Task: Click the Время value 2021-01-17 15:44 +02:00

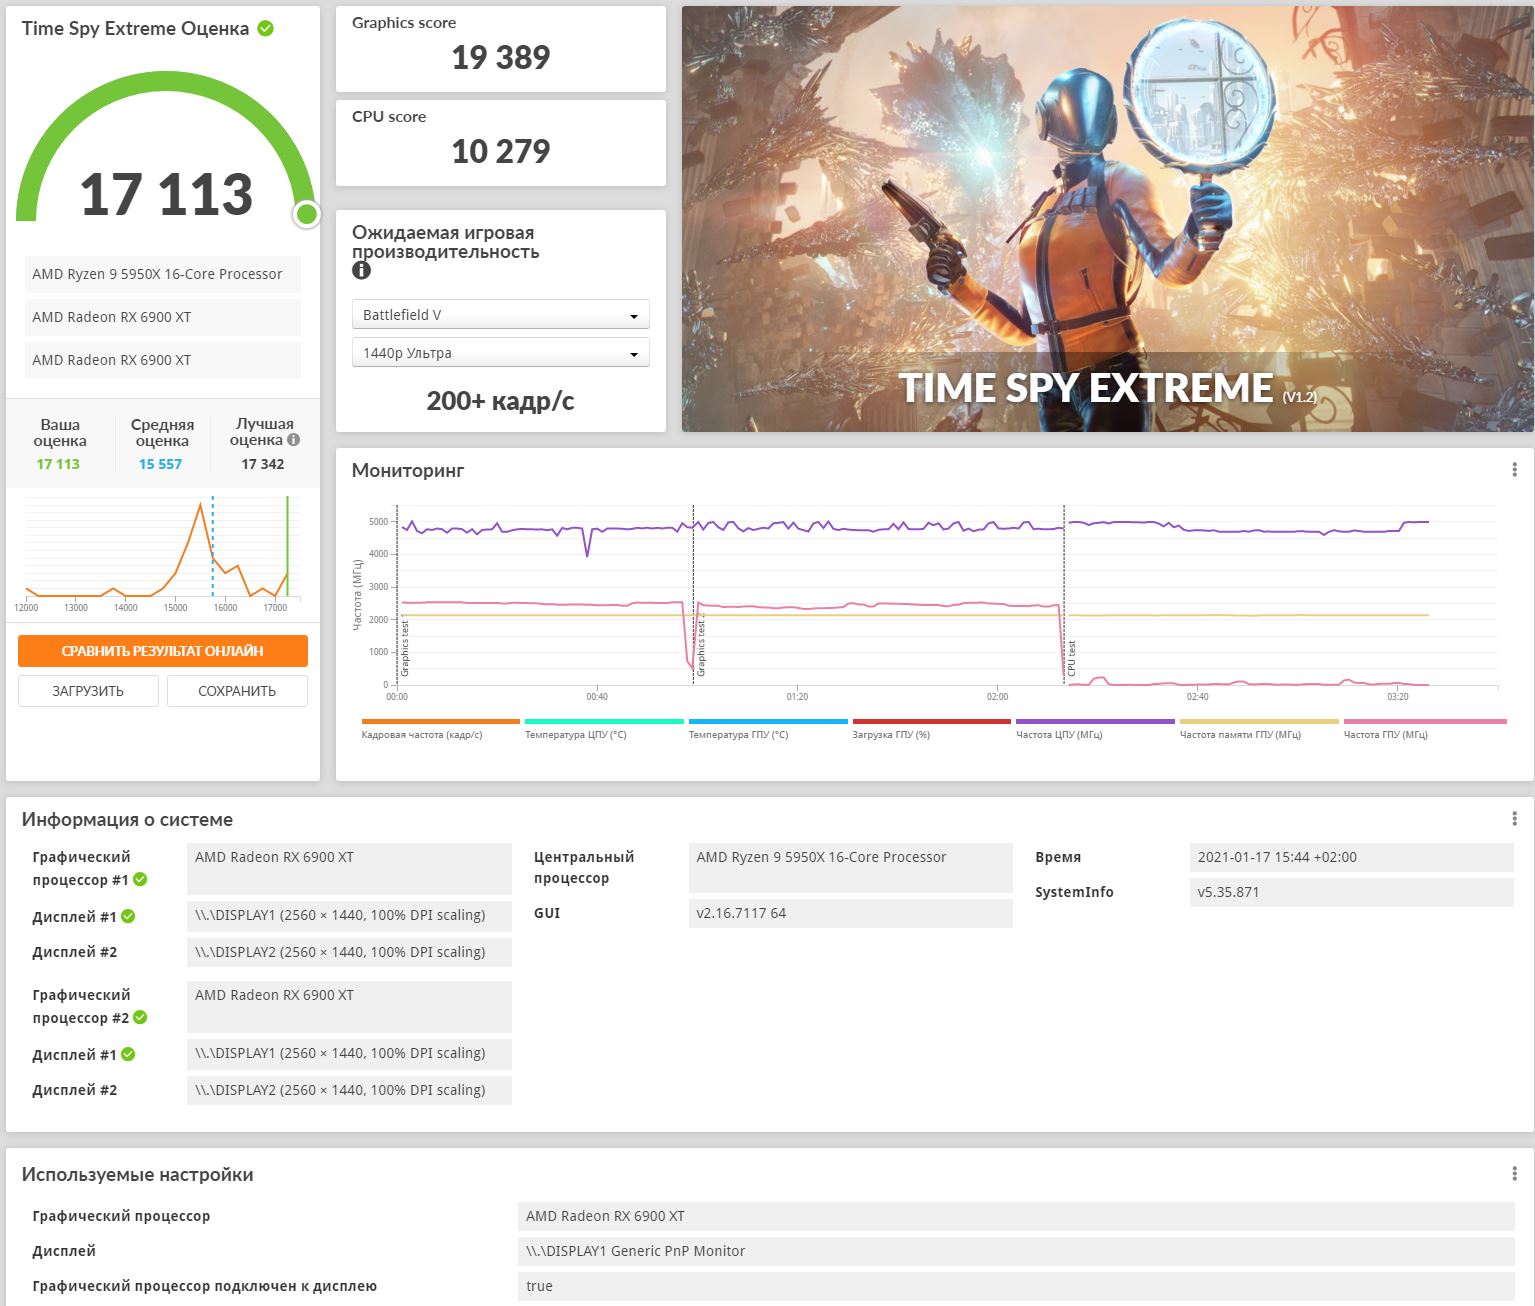Action: [x=1351, y=857]
